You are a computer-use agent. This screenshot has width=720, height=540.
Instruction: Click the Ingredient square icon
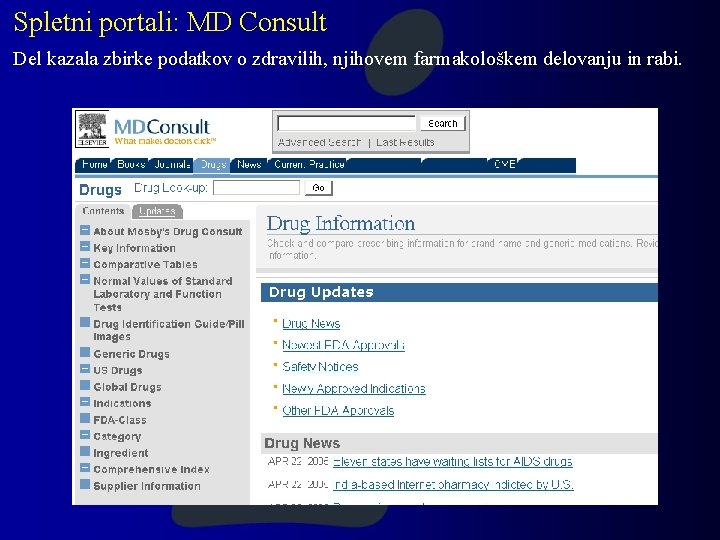tap(85, 451)
